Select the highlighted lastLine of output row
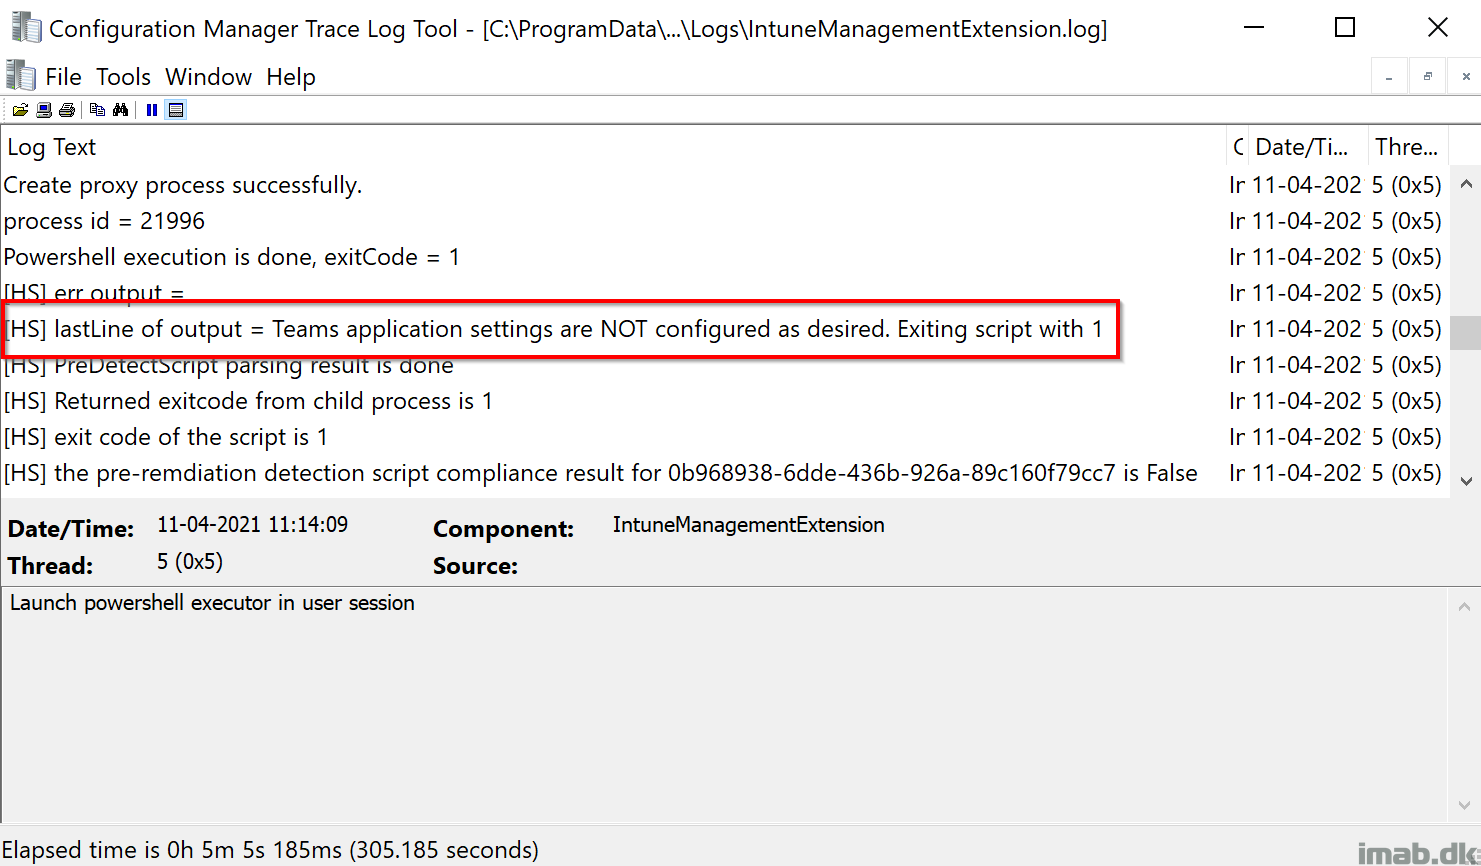1481x866 pixels. 725,329
